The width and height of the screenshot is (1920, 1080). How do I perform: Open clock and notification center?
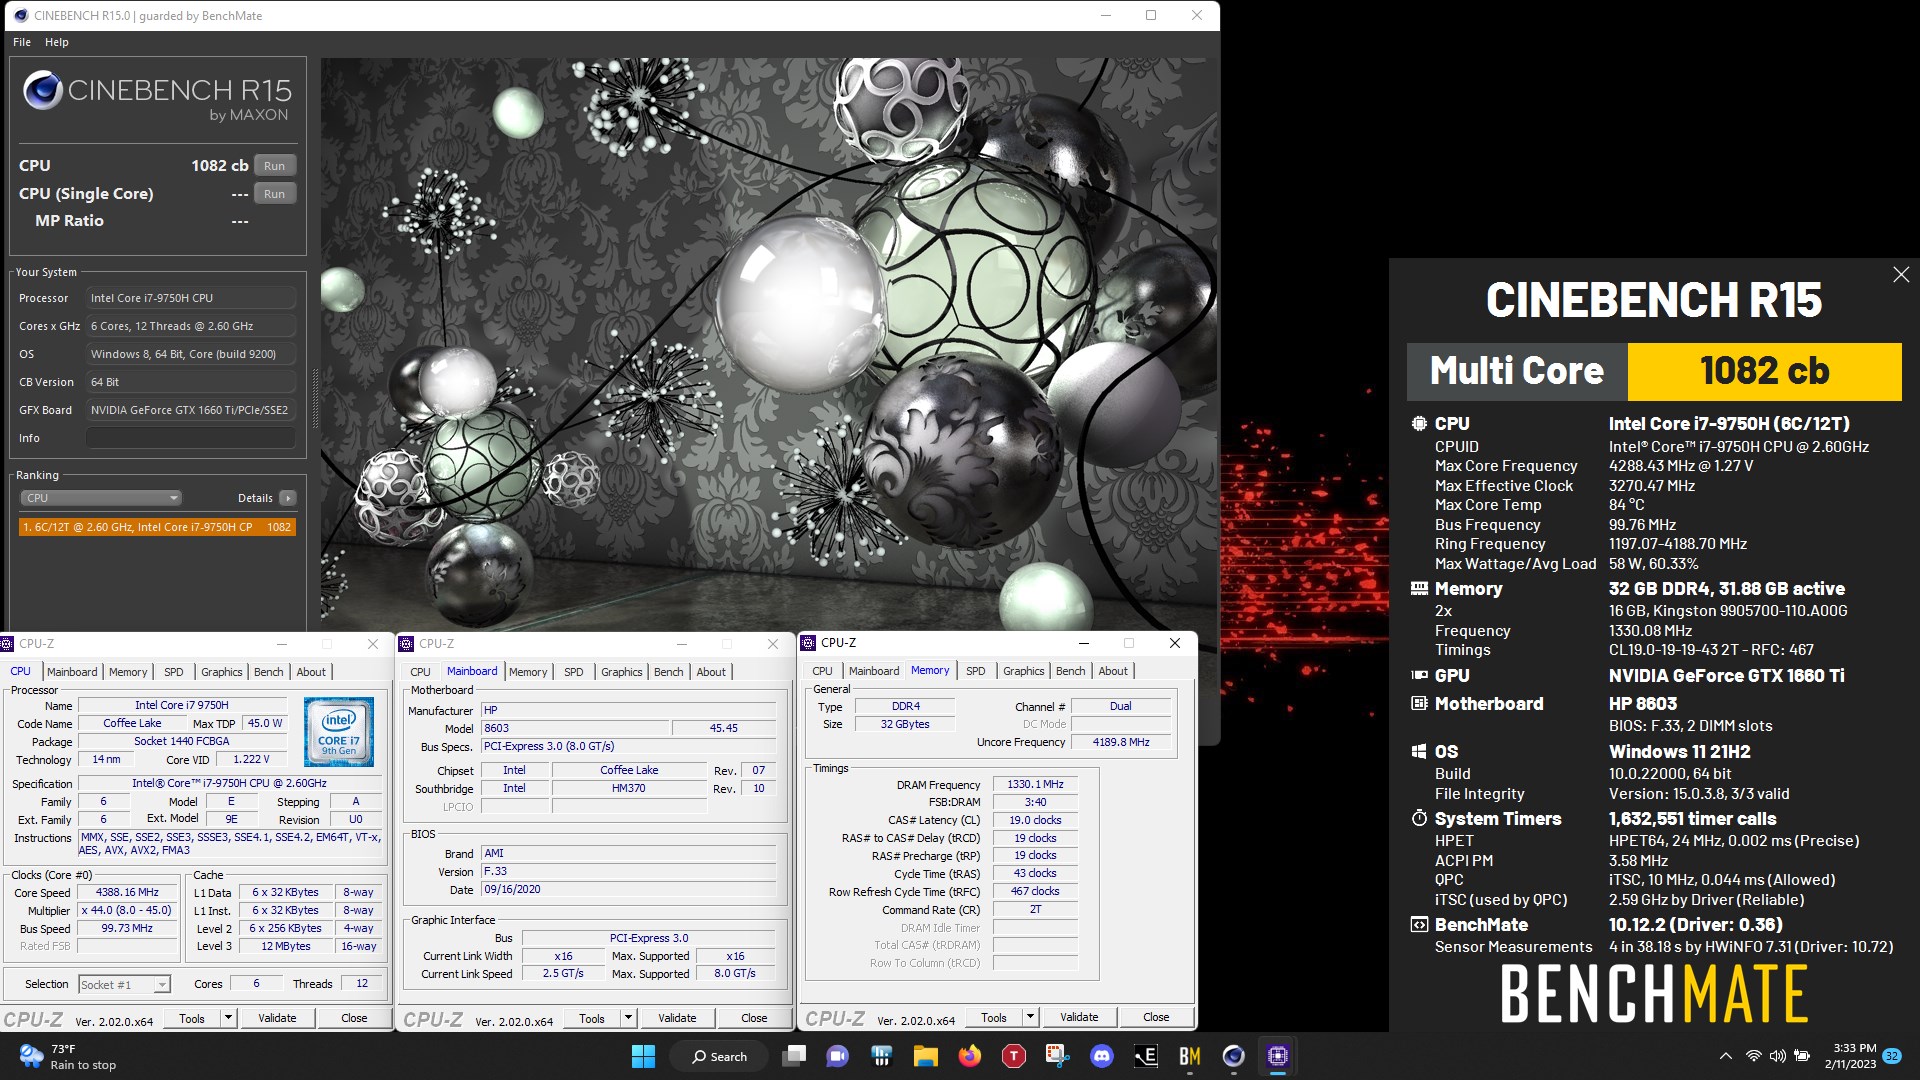[x=1862, y=1057]
